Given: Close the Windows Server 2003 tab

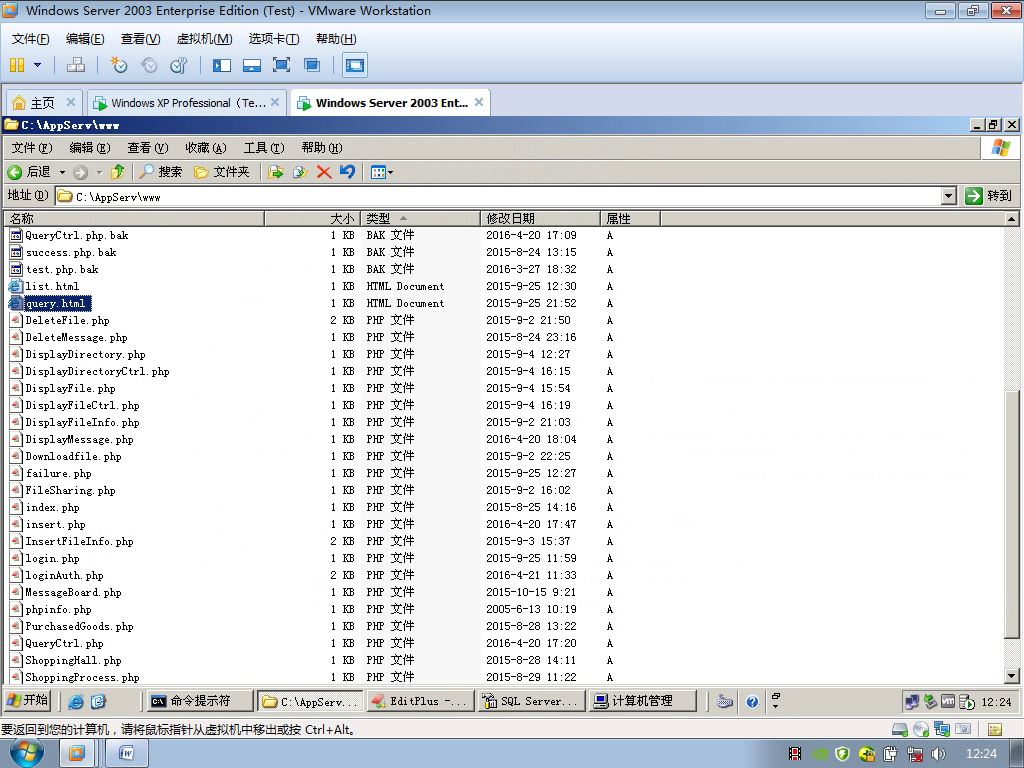Looking at the screenshot, I should click(479, 102).
